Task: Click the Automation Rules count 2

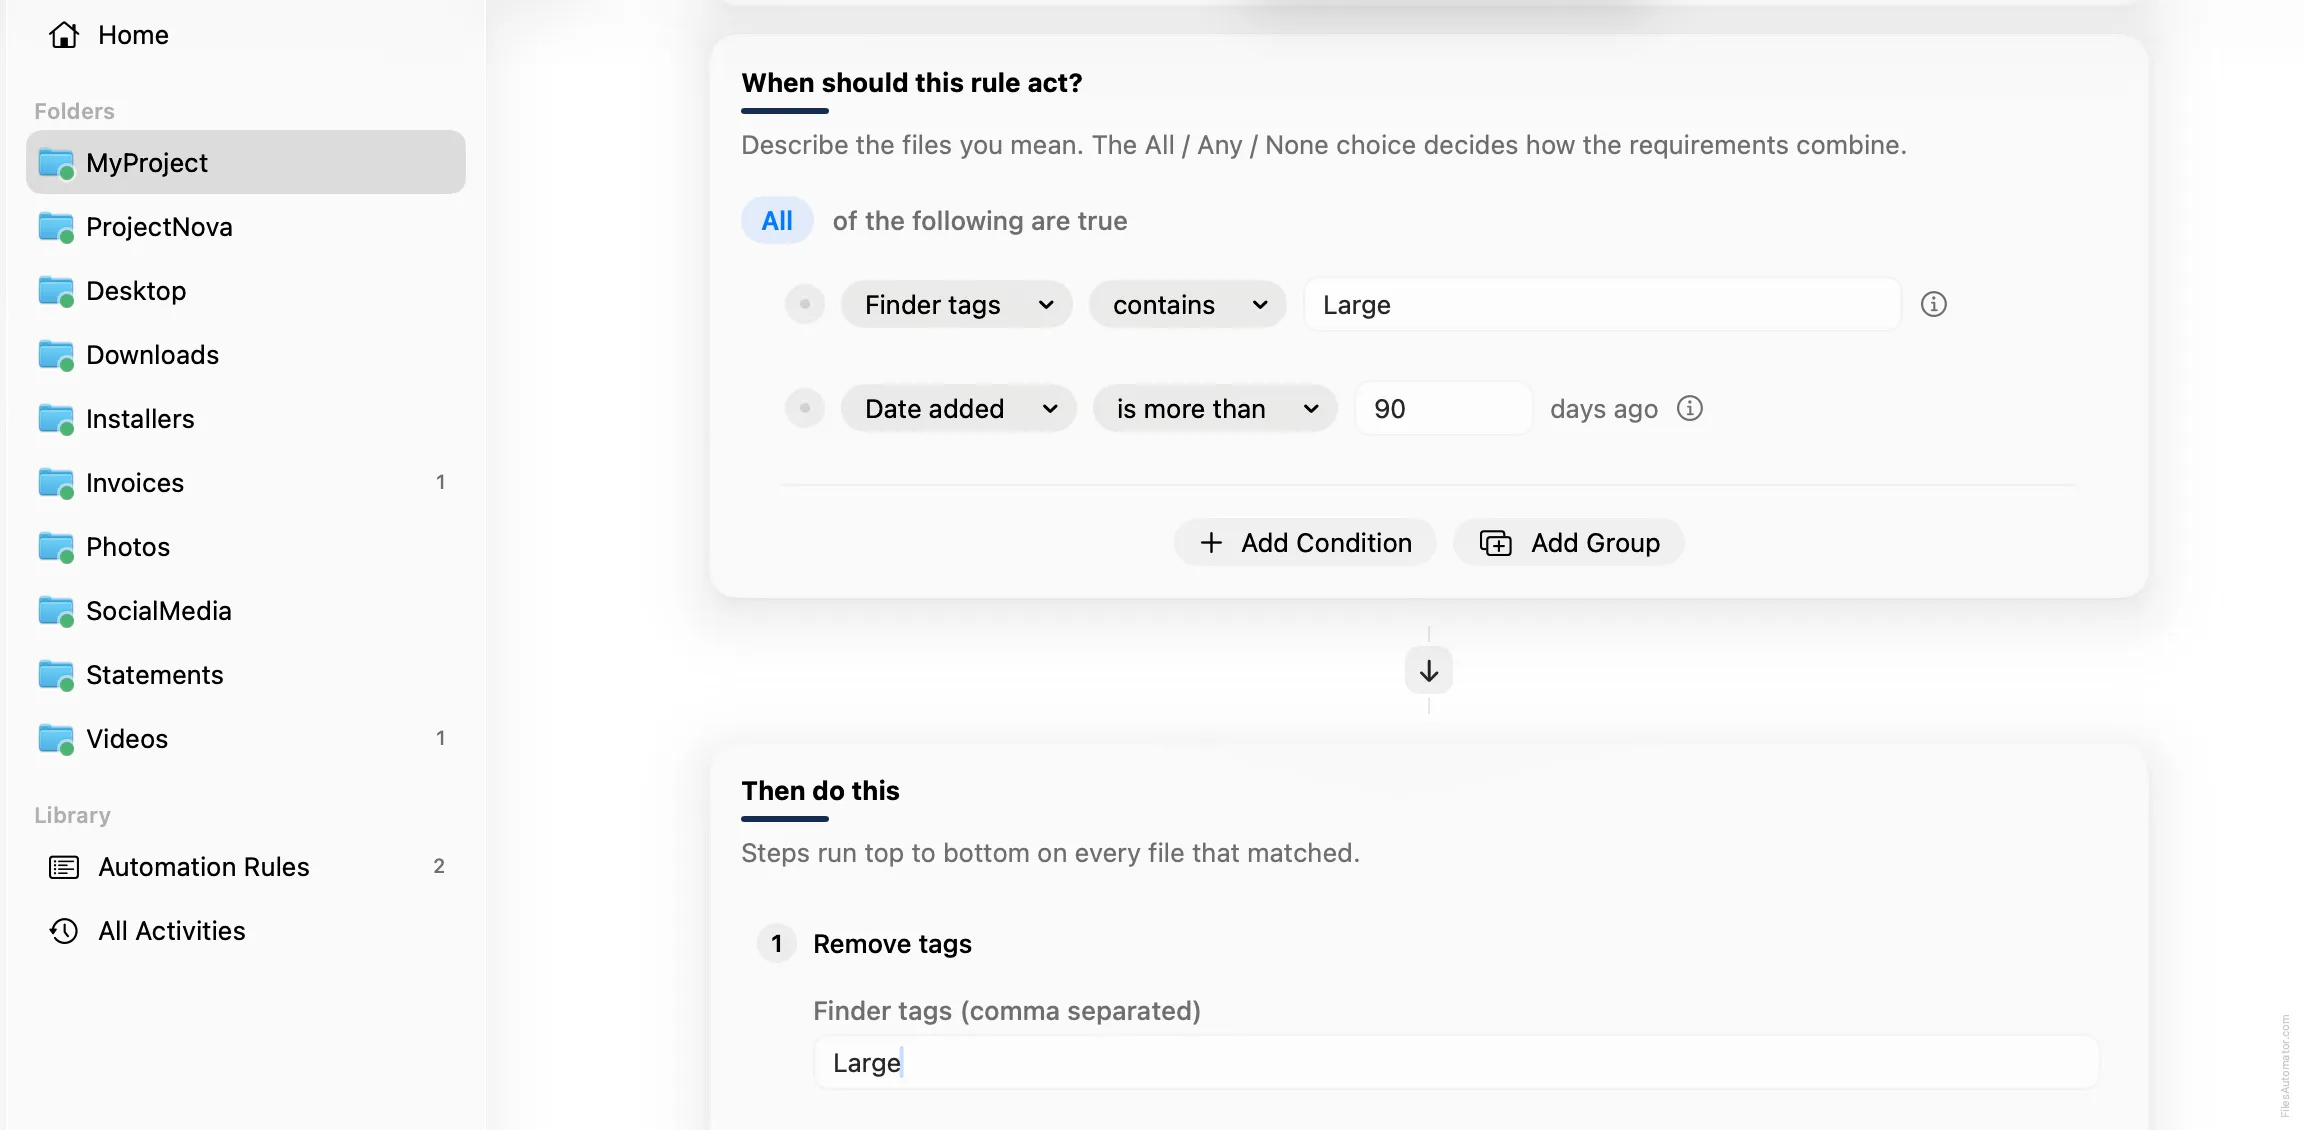Action: [x=439, y=867]
